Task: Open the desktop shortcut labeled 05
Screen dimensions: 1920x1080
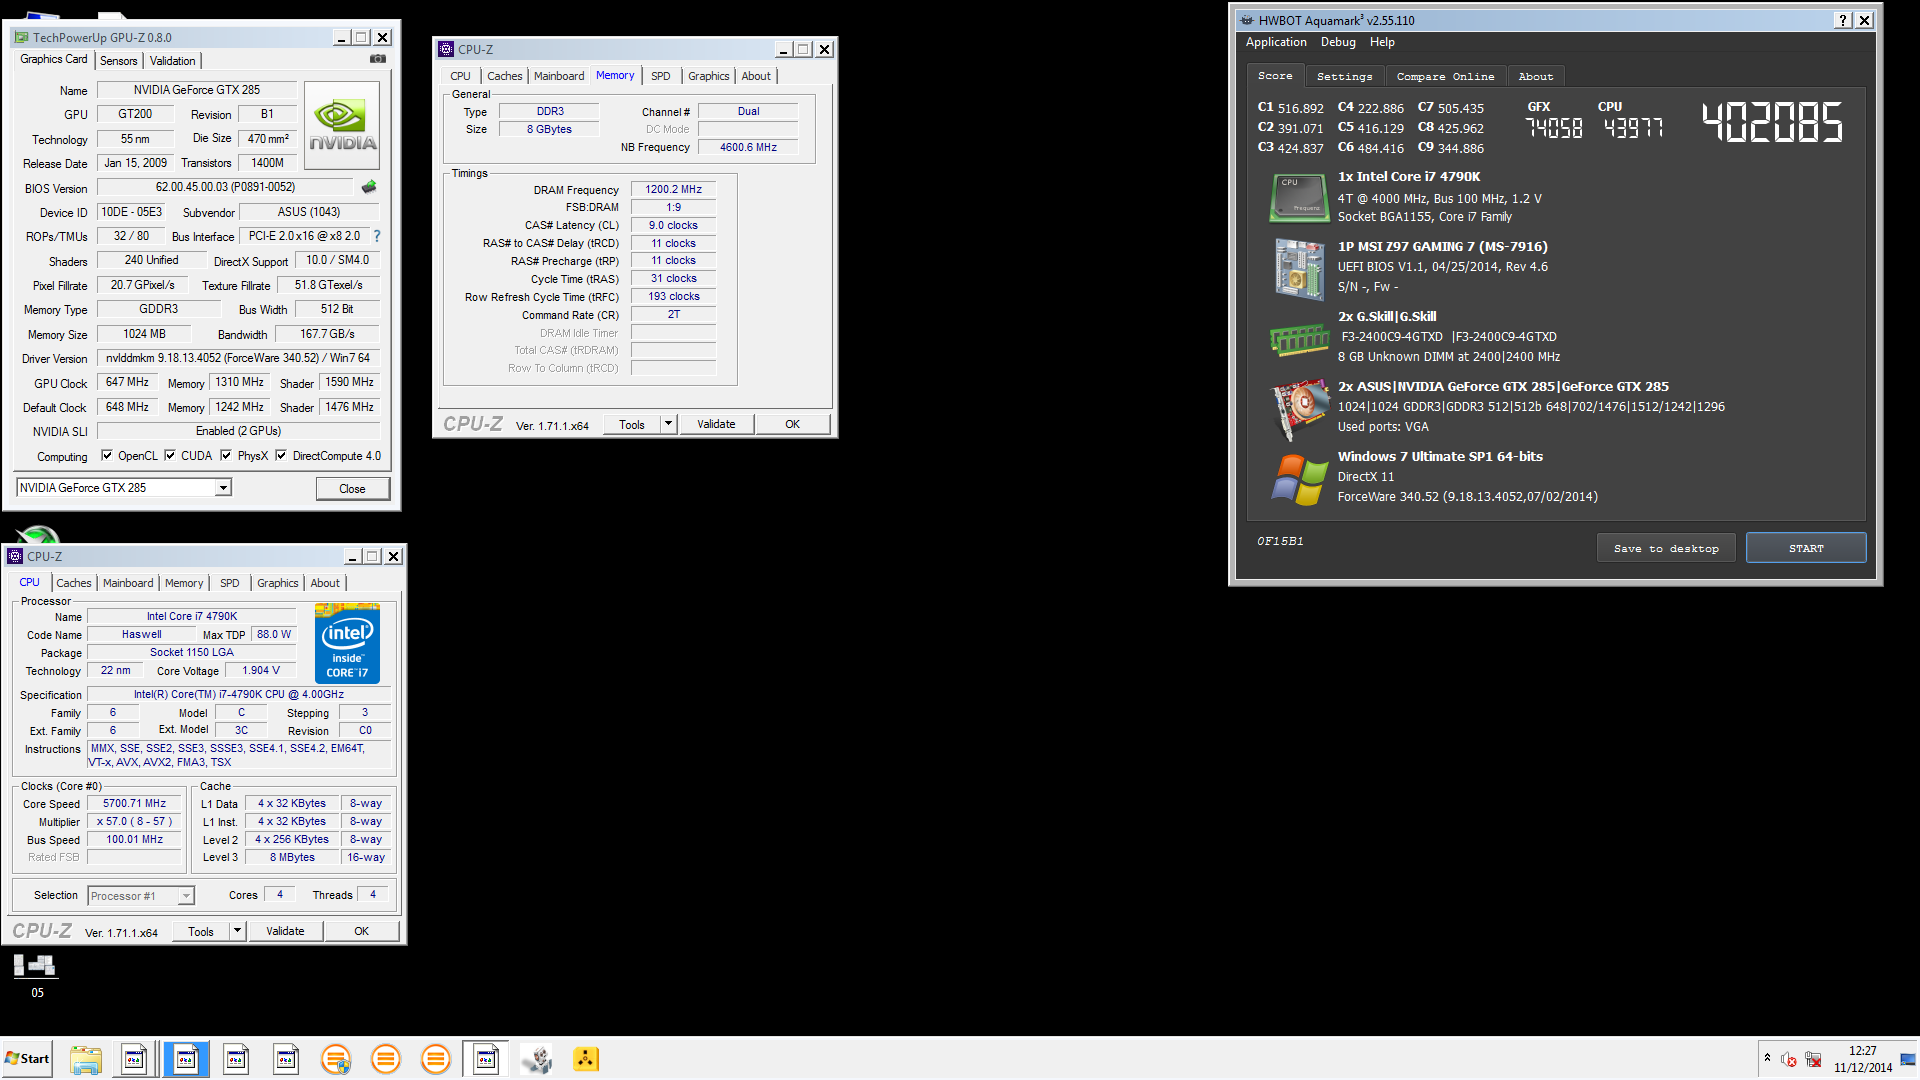Action: [x=35, y=976]
